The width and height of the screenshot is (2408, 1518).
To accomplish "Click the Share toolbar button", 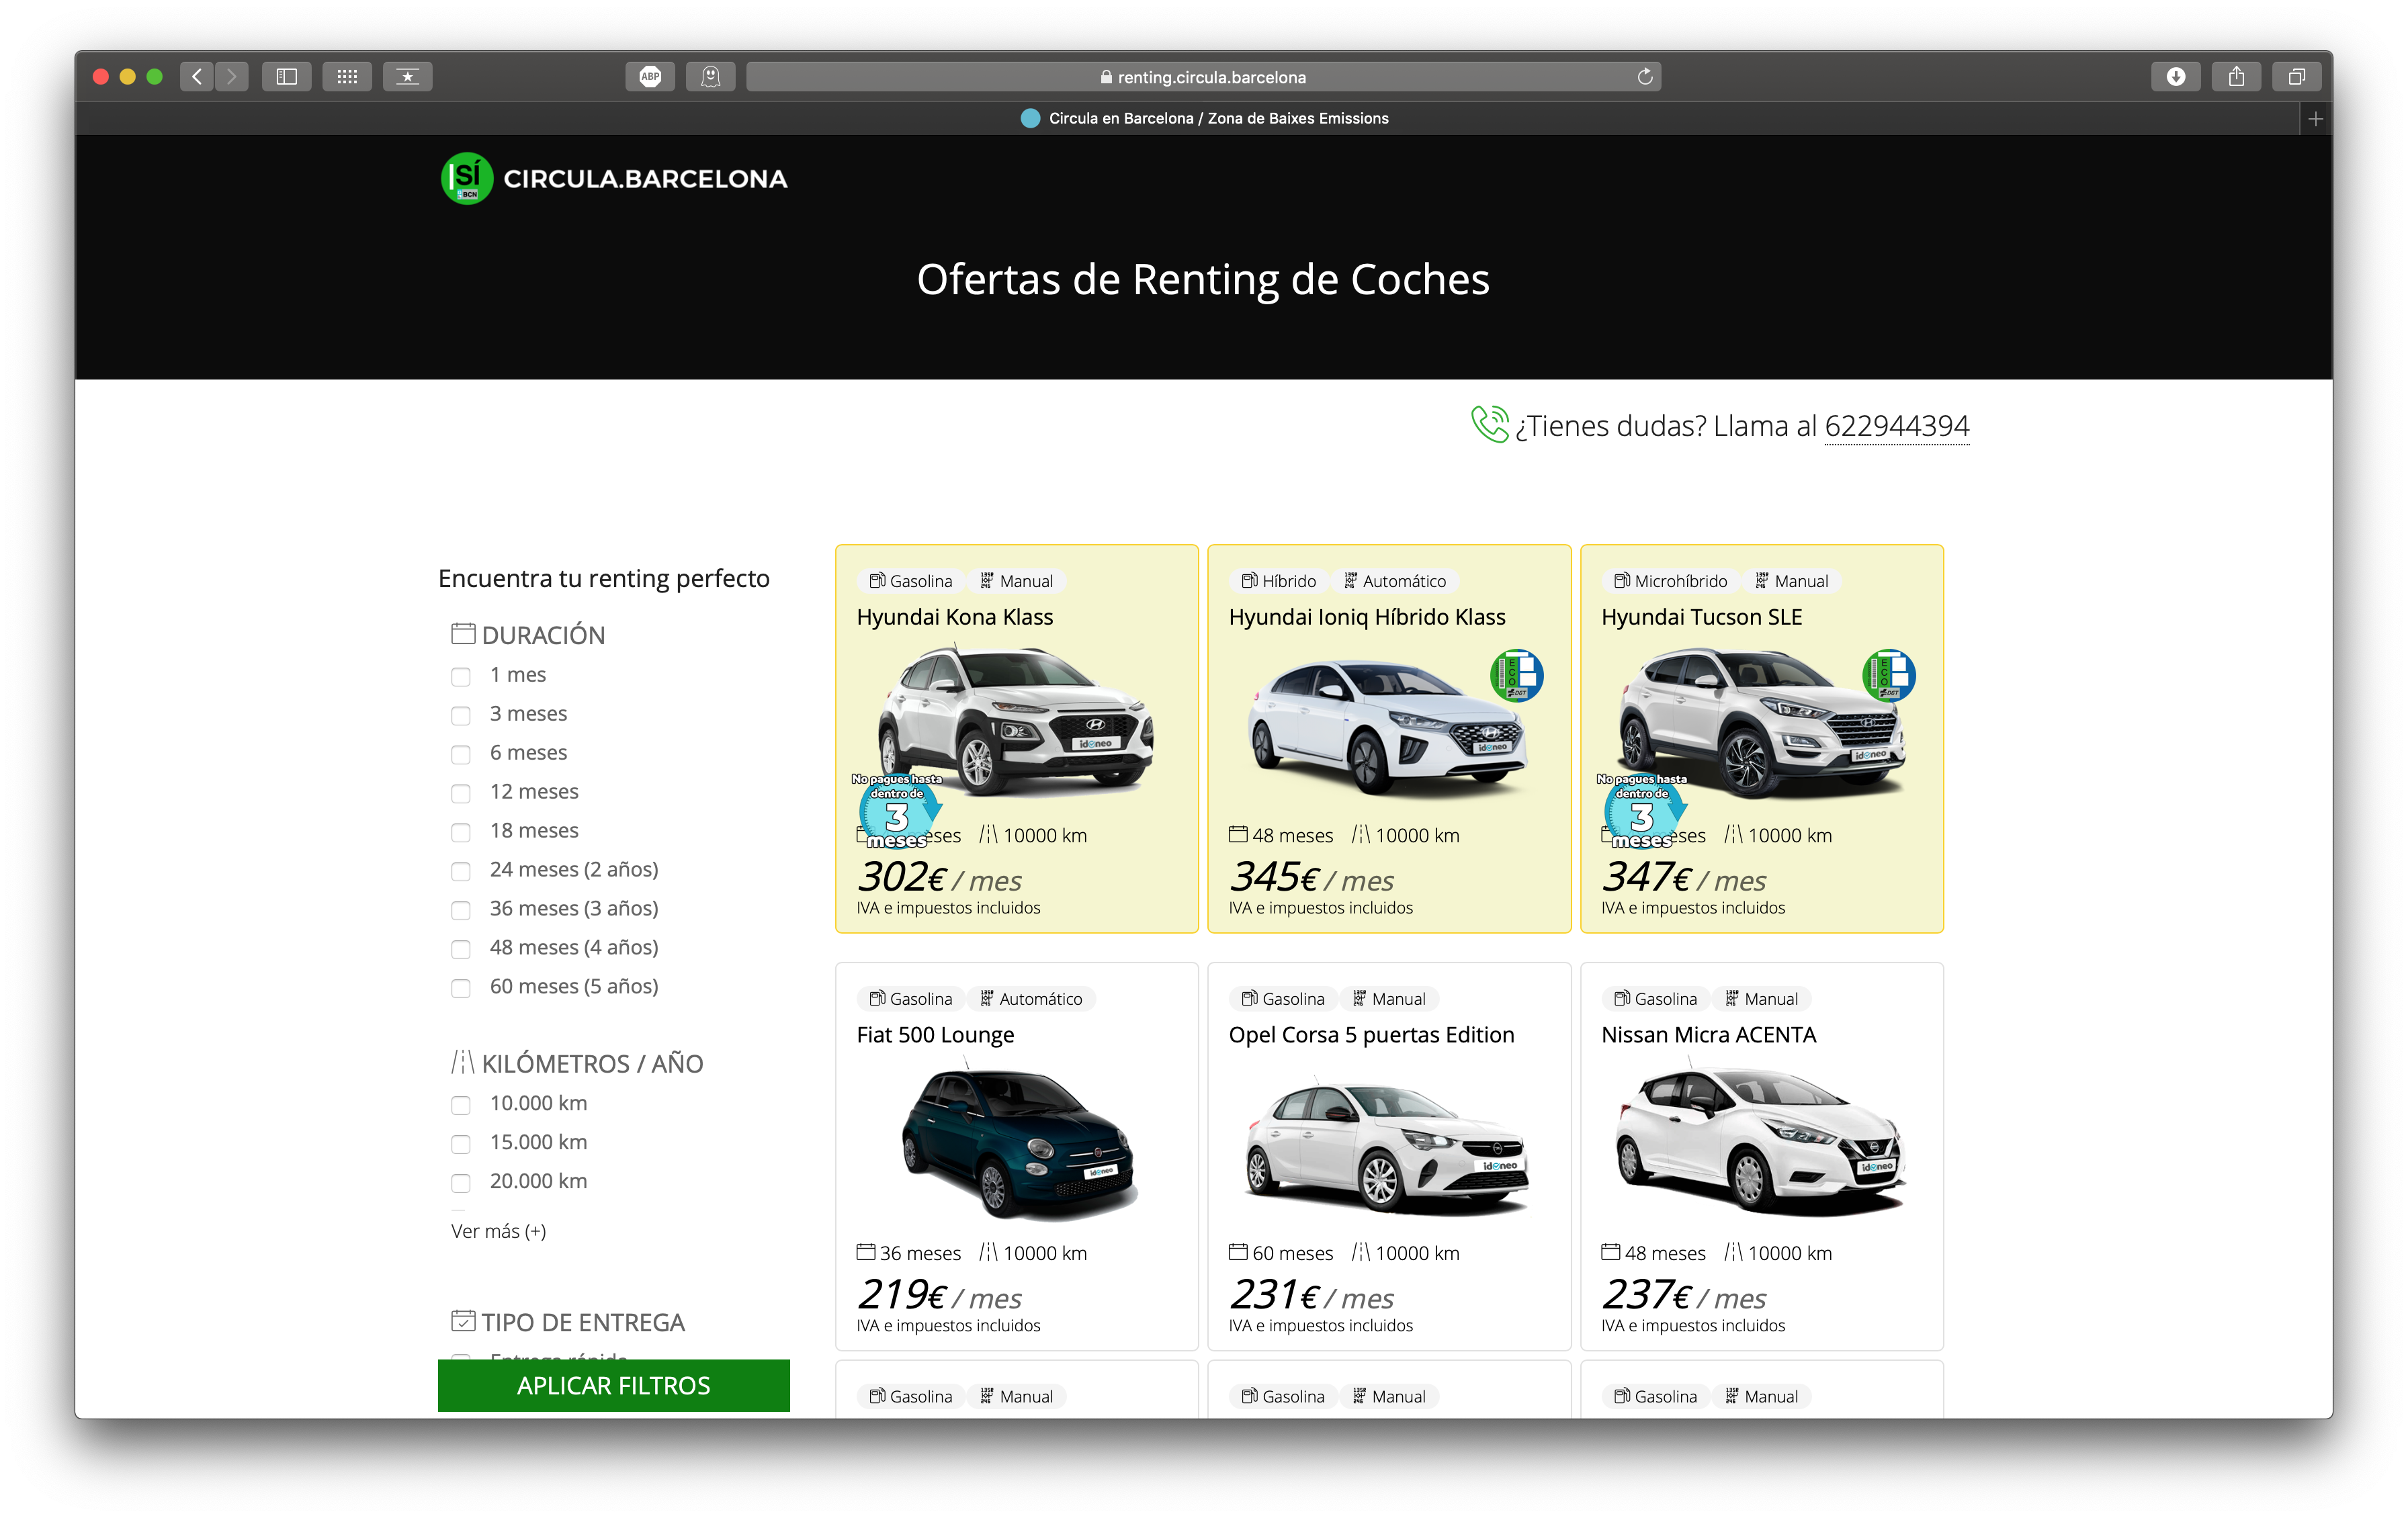I will [x=2237, y=77].
